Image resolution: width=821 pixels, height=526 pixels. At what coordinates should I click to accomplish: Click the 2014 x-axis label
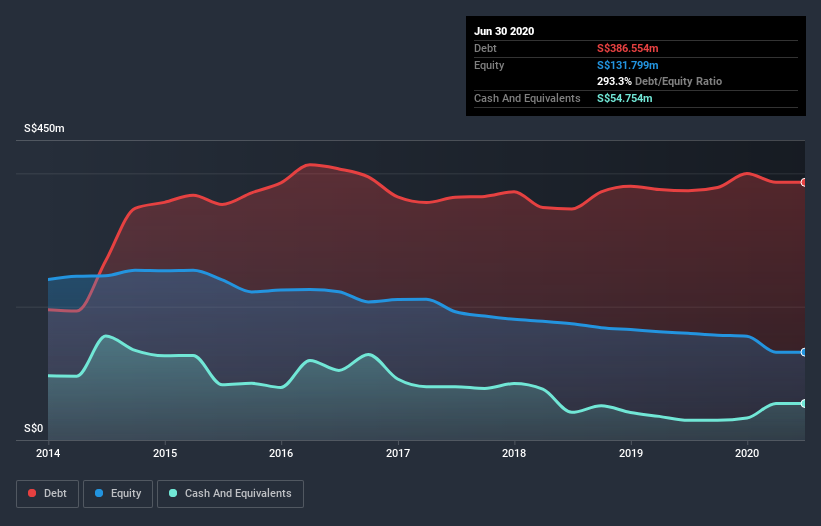[48, 453]
